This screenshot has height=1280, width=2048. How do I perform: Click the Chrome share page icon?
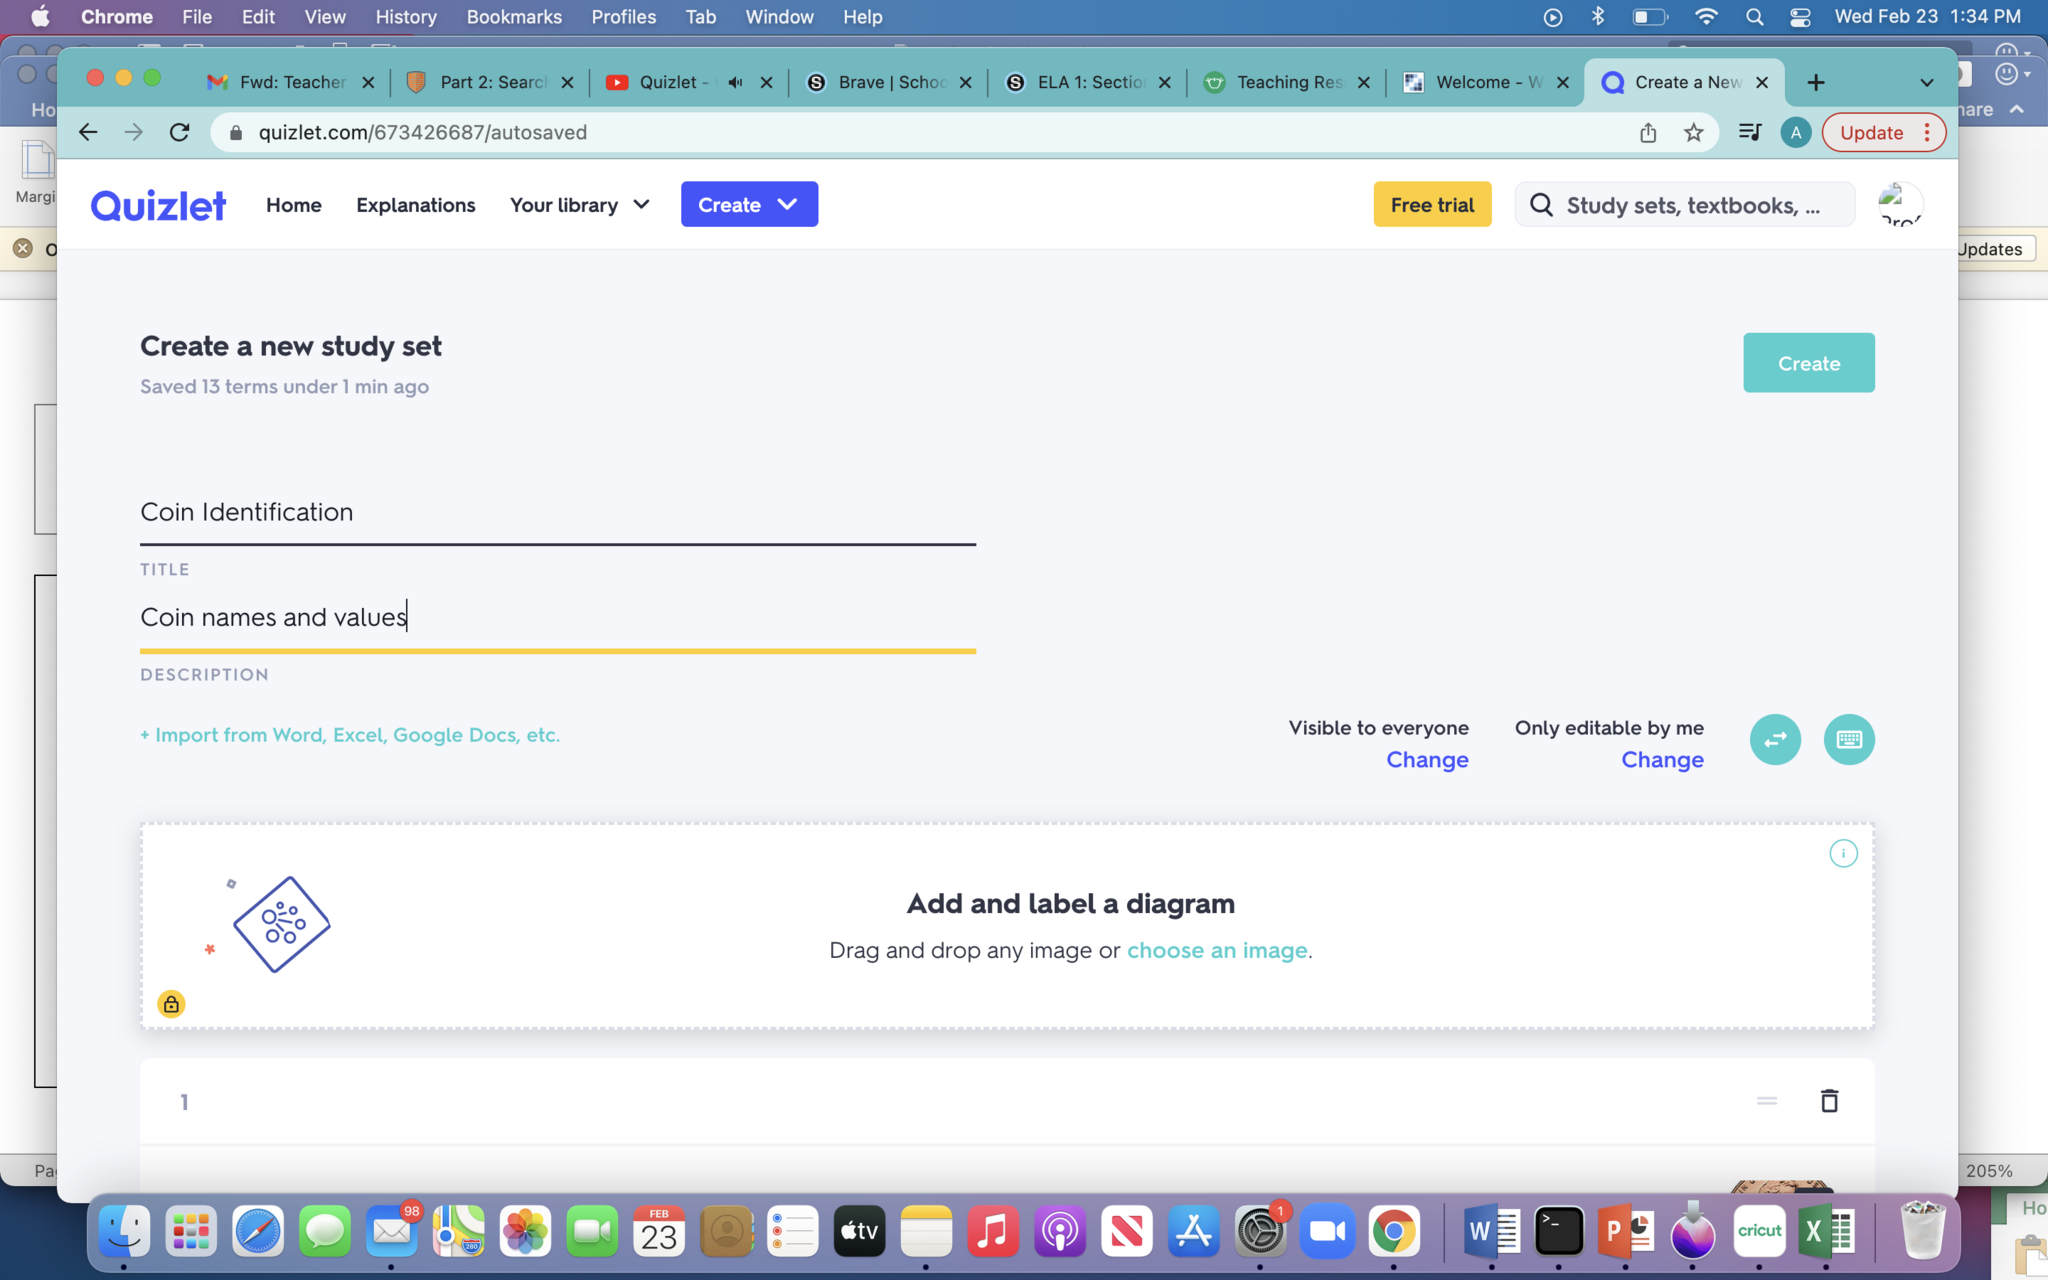1648,132
